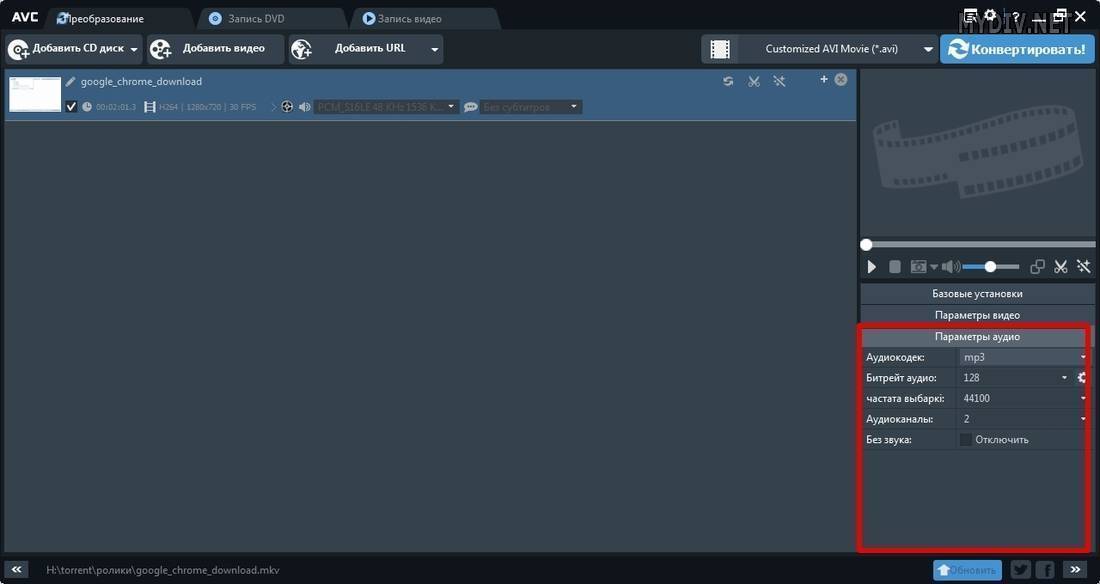
Task: Click the magic wand icon under the preview
Action: (x=1084, y=267)
